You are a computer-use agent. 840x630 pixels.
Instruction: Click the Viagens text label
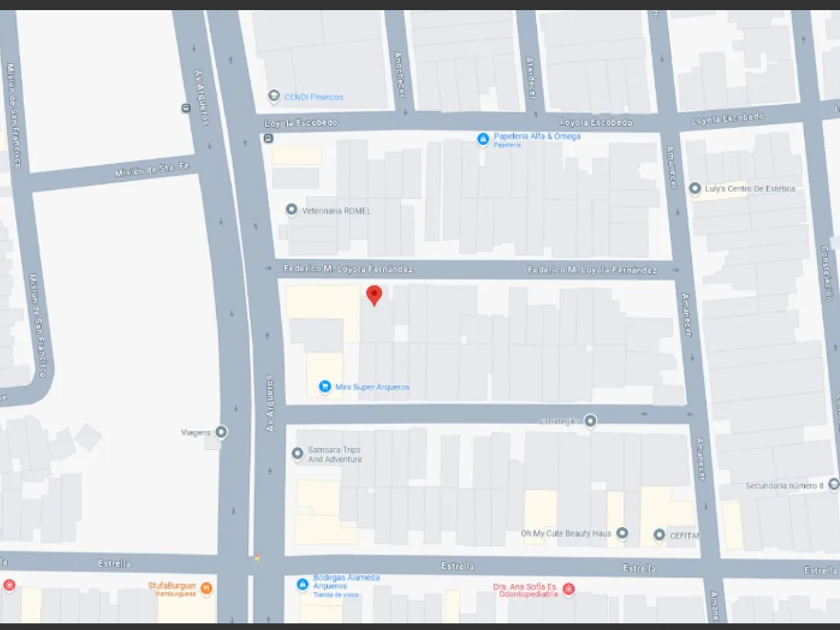[196, 432]
